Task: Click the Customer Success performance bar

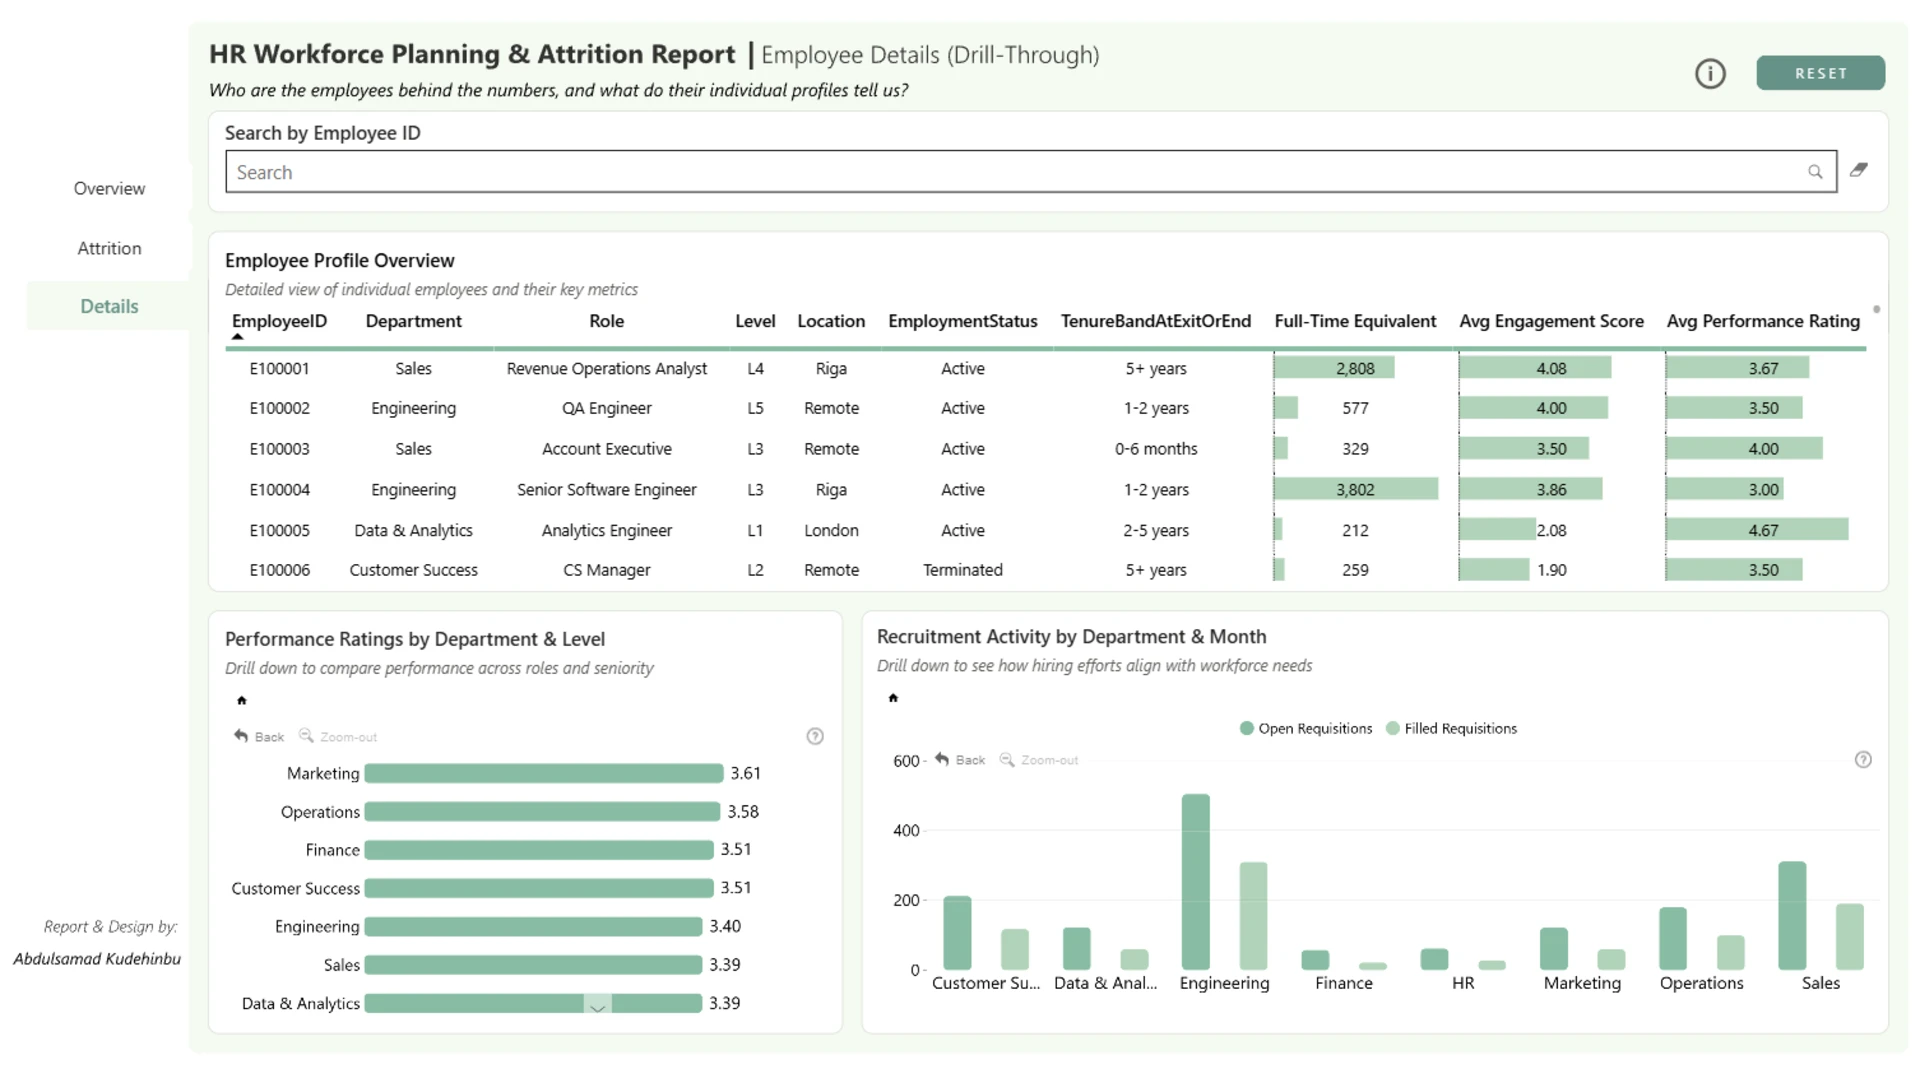Action: pyautogui.click(x=539, y=888)
